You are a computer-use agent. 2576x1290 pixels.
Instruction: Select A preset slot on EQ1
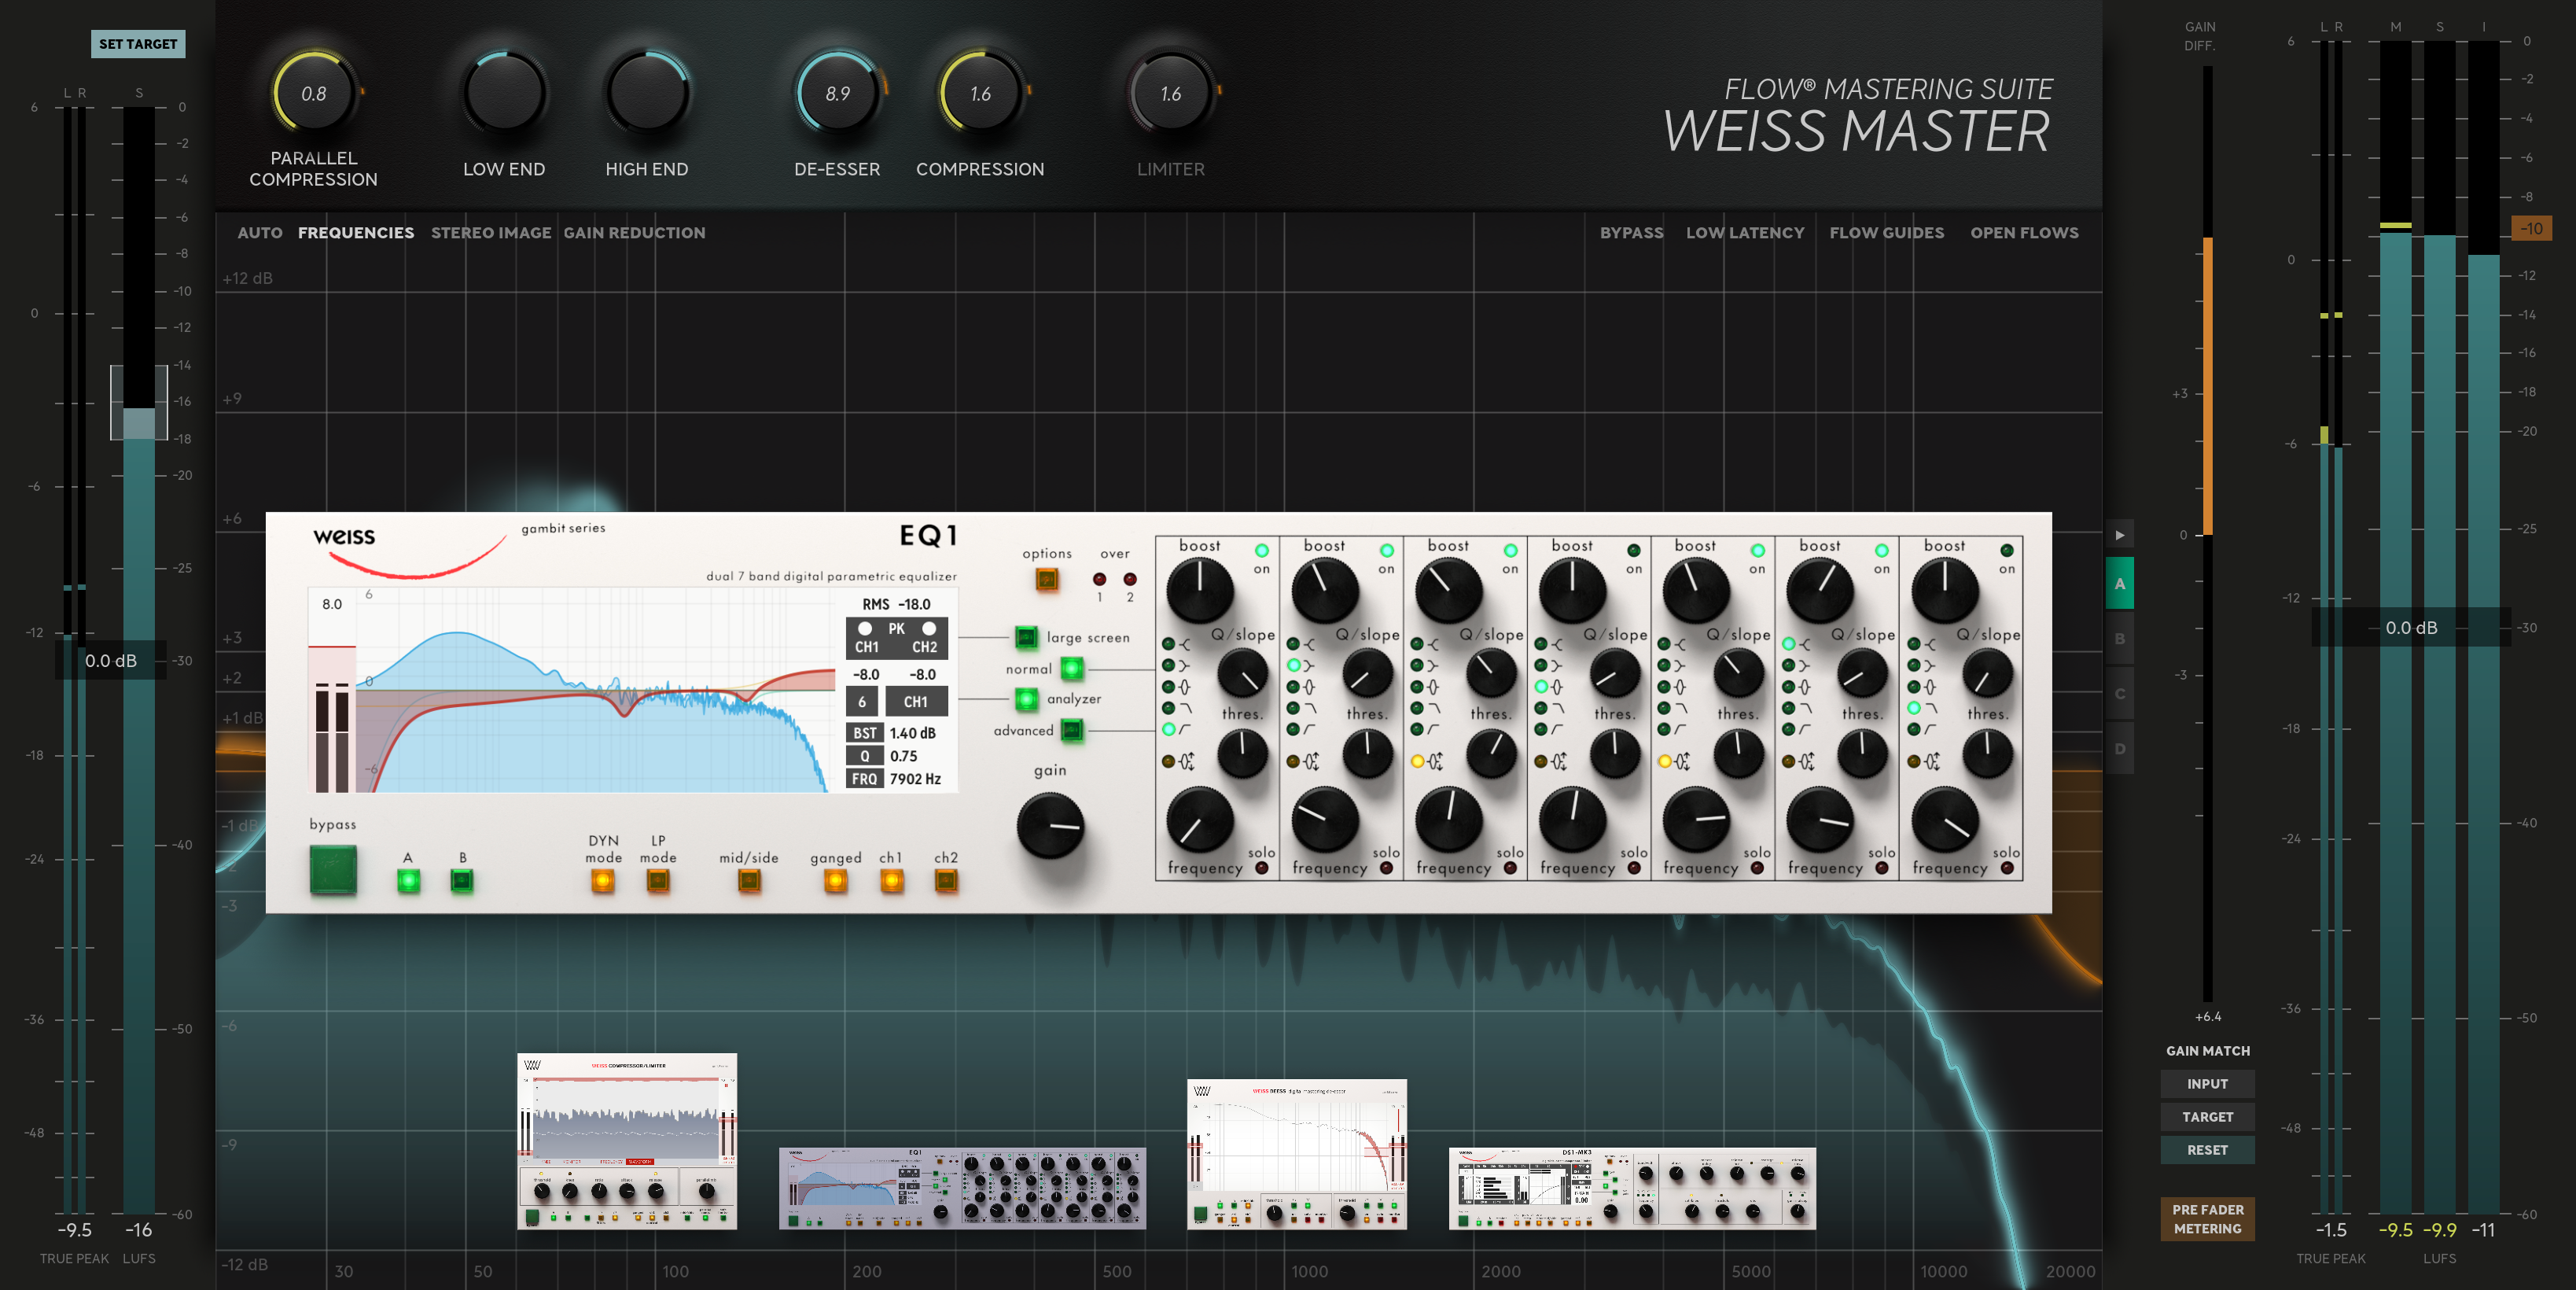click(x=408, y=881)
